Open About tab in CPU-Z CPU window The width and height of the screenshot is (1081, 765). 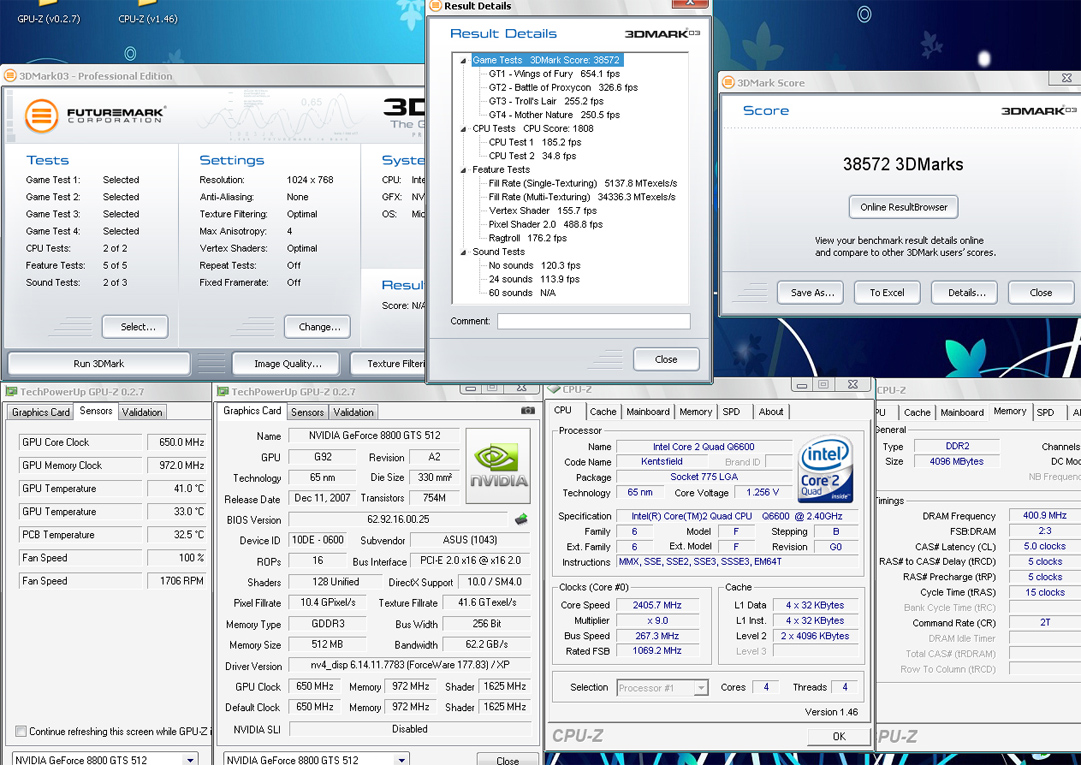pyautogui.click(x=771, y=411)
